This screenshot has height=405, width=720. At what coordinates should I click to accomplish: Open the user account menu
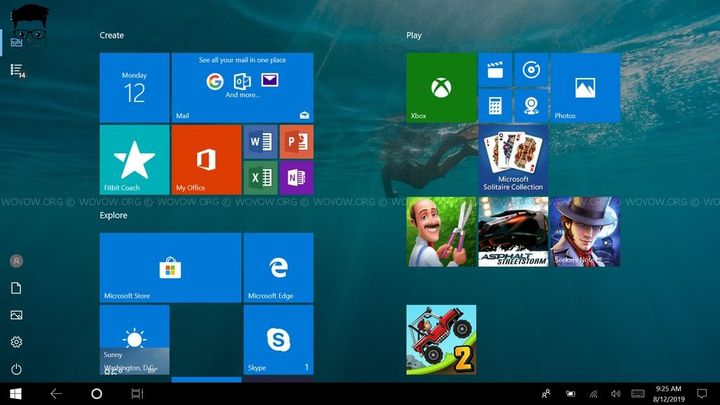tap(16, 261)
